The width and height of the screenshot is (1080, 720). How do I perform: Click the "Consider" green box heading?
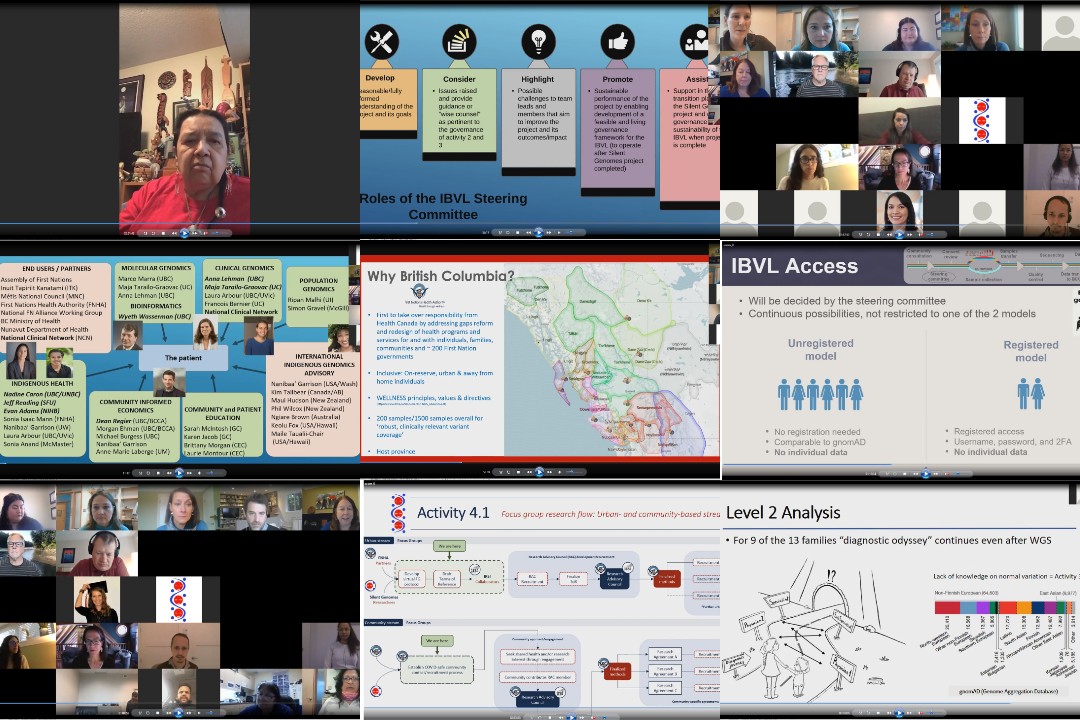(459, 79)
